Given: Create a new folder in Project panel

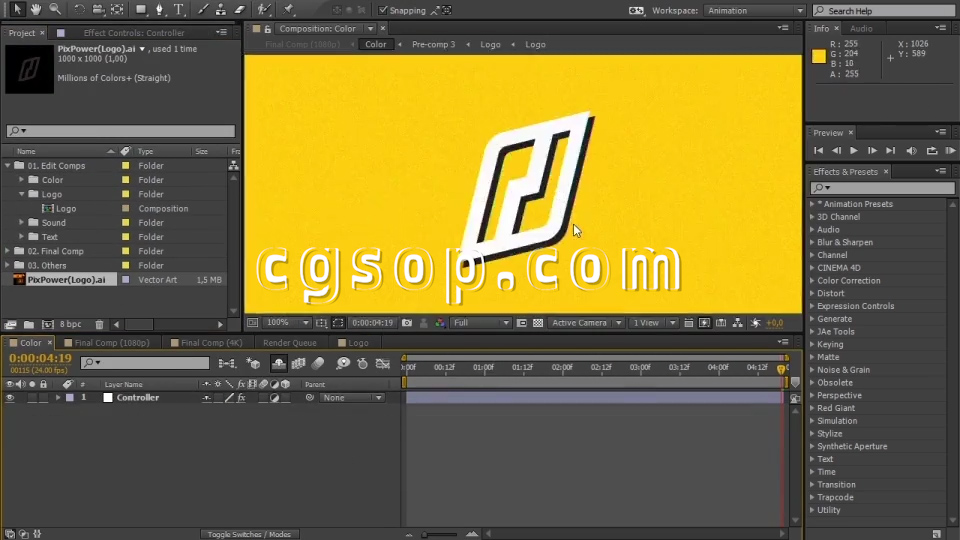Looking at the screenshot, I should point(29,324).
